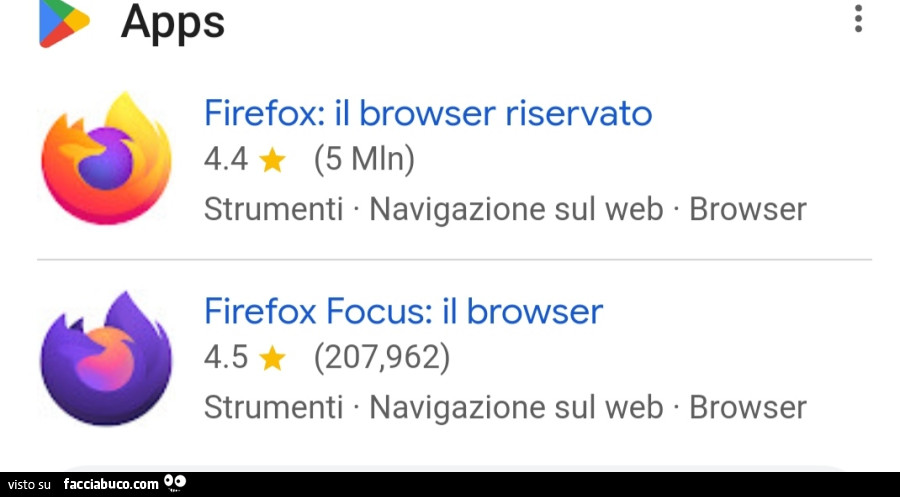900x497 pixels.
Task: Click the yellow star beside the 4.5 rating
Action: [x=272, y=358]
